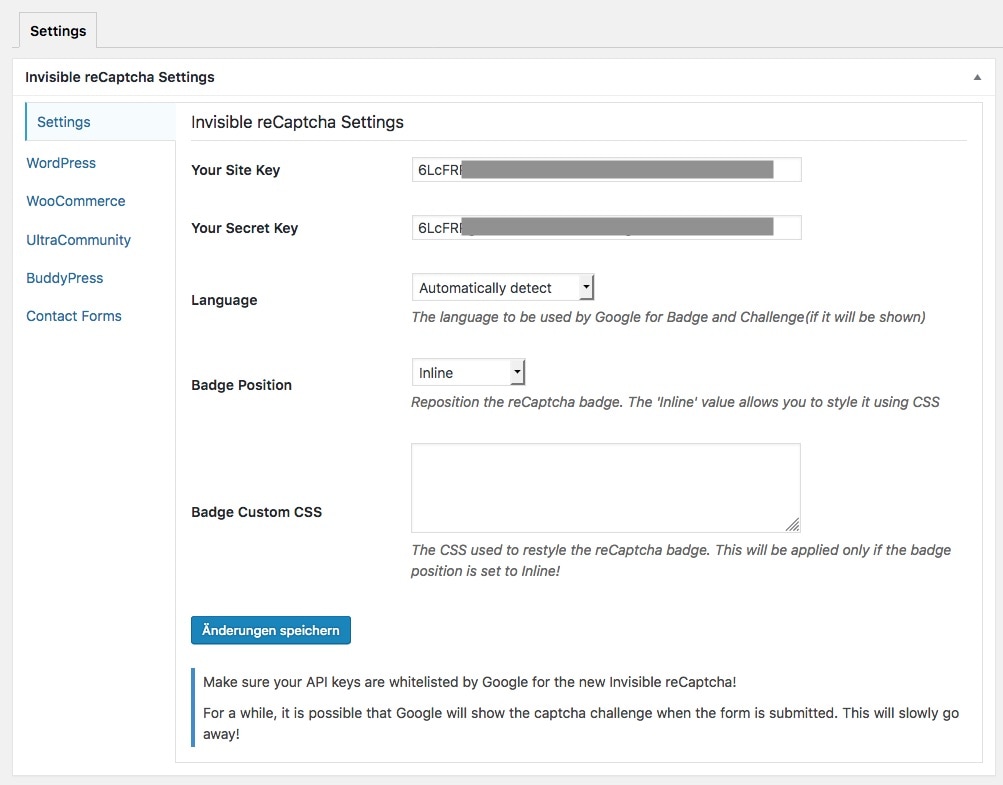
Task: Click the Änderungen speichern button
Action: point(271,630)
